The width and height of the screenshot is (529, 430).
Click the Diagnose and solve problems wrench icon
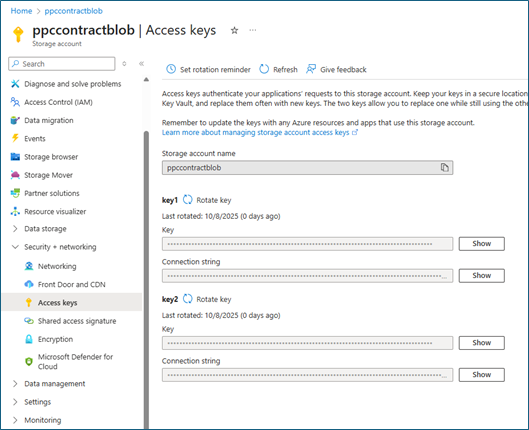[x=15, y=84]
